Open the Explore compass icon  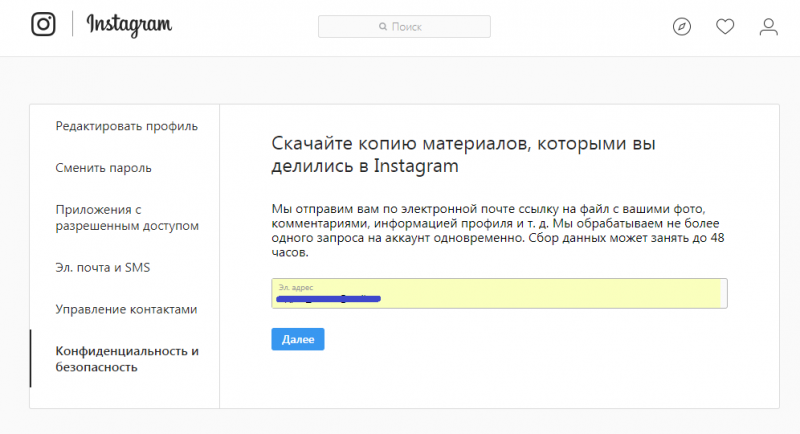pyautogui.click(x=682, y=27)
